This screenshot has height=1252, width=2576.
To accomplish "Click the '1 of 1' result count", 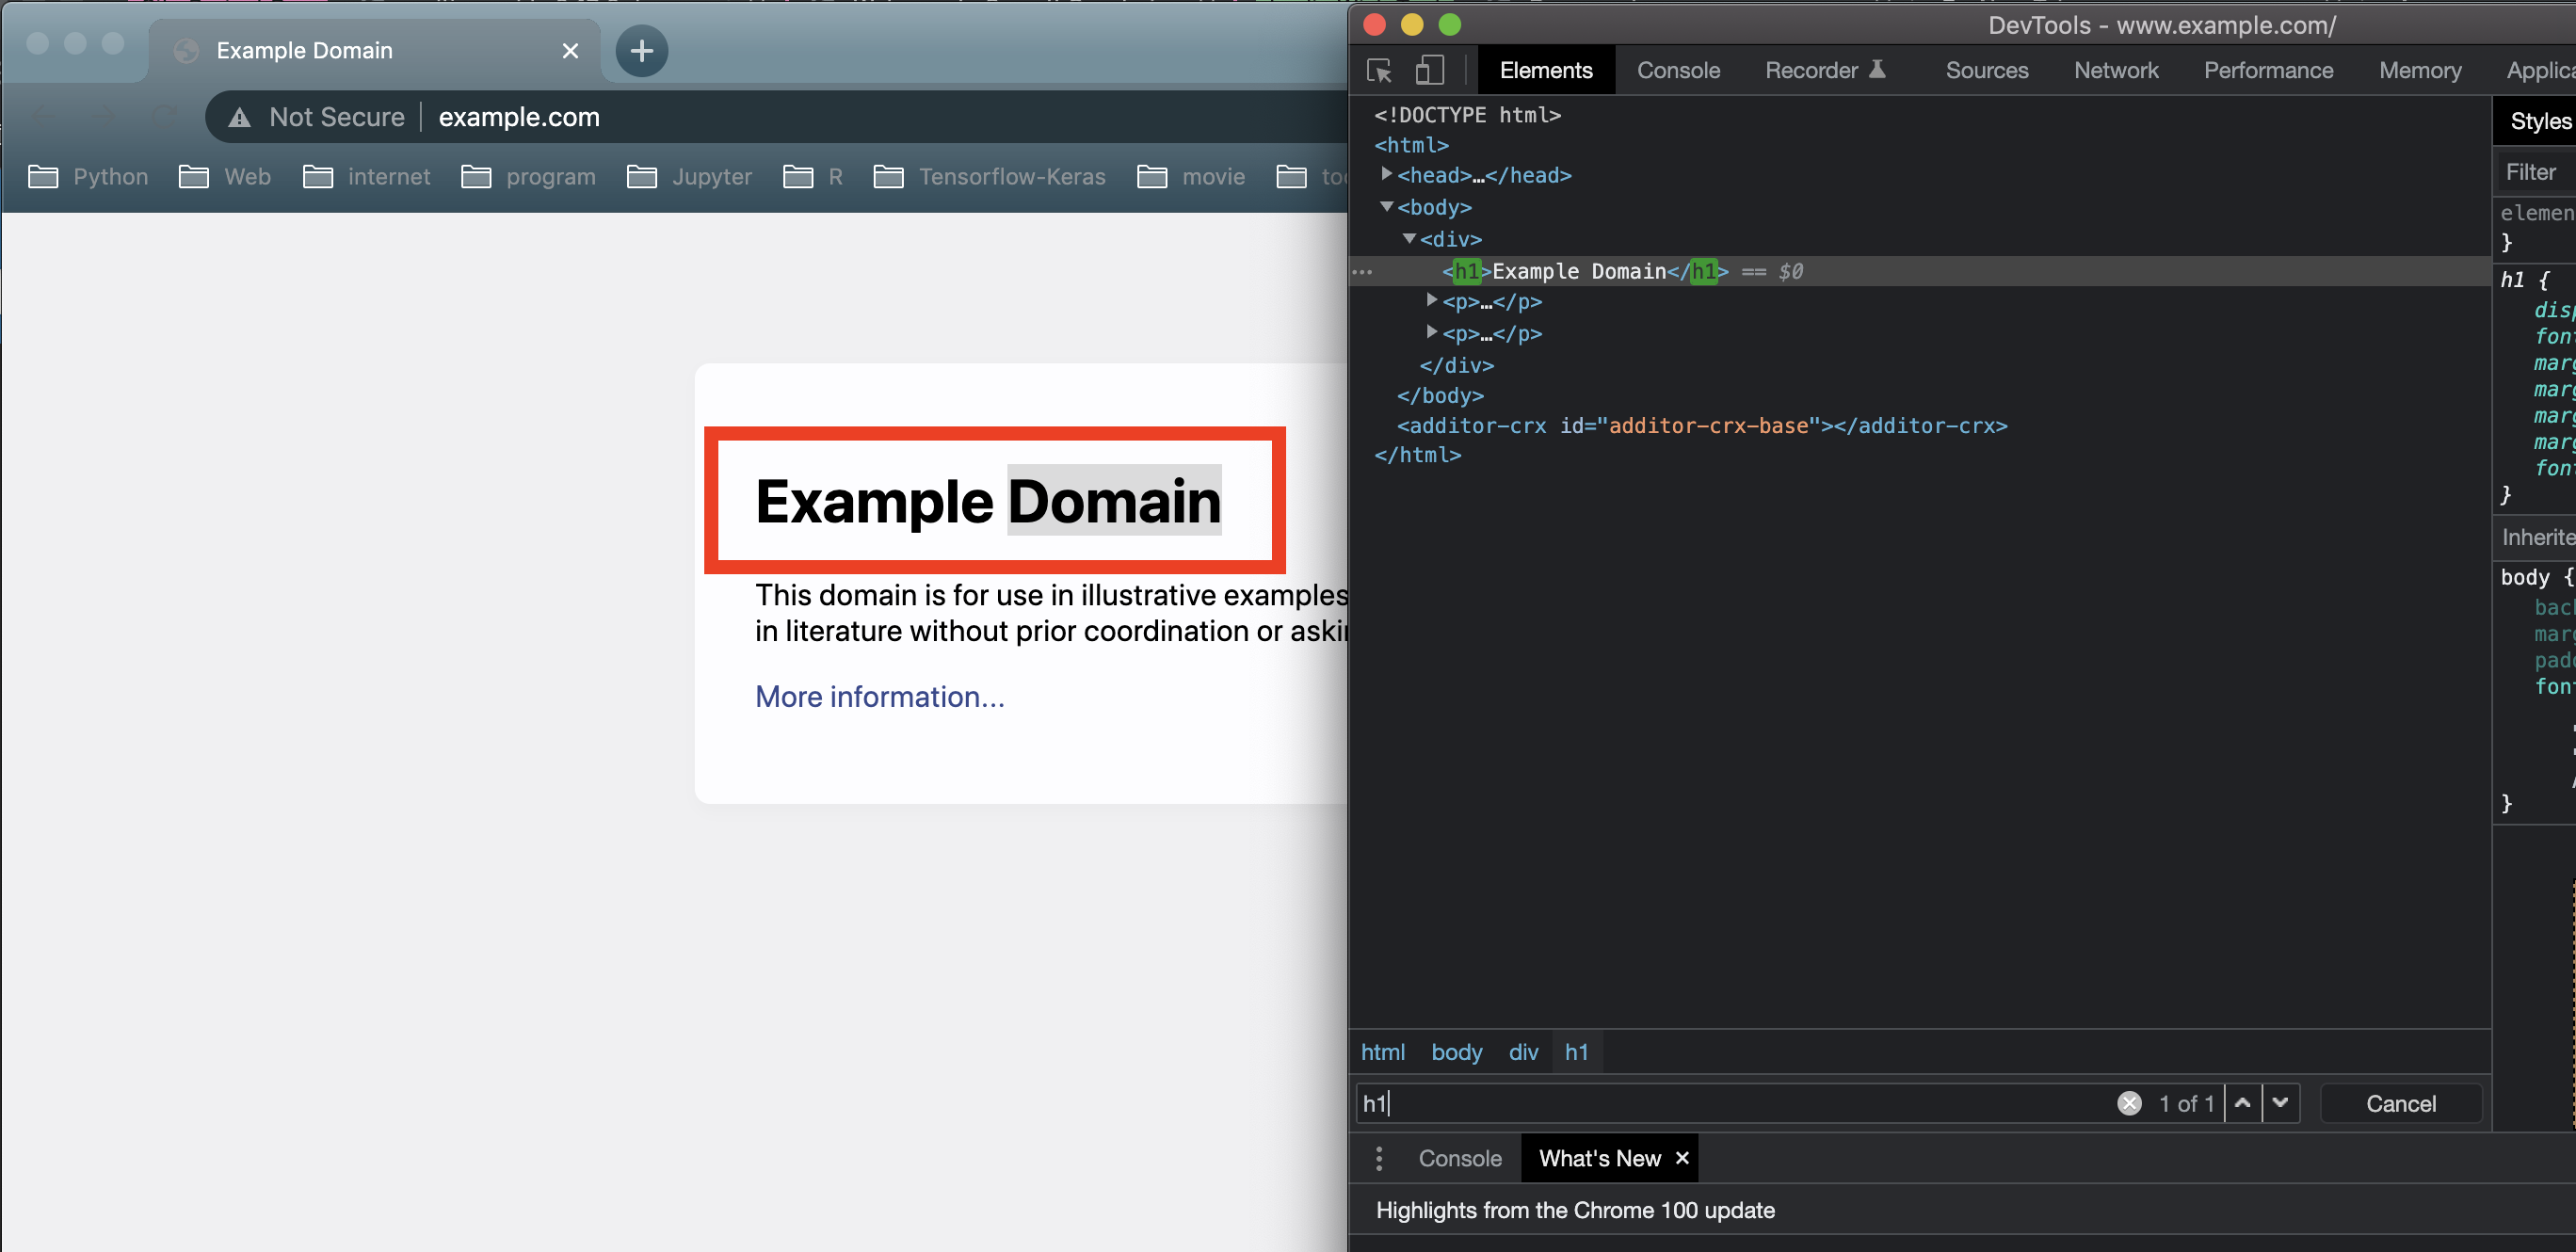I will (x=2186, y=1103).
